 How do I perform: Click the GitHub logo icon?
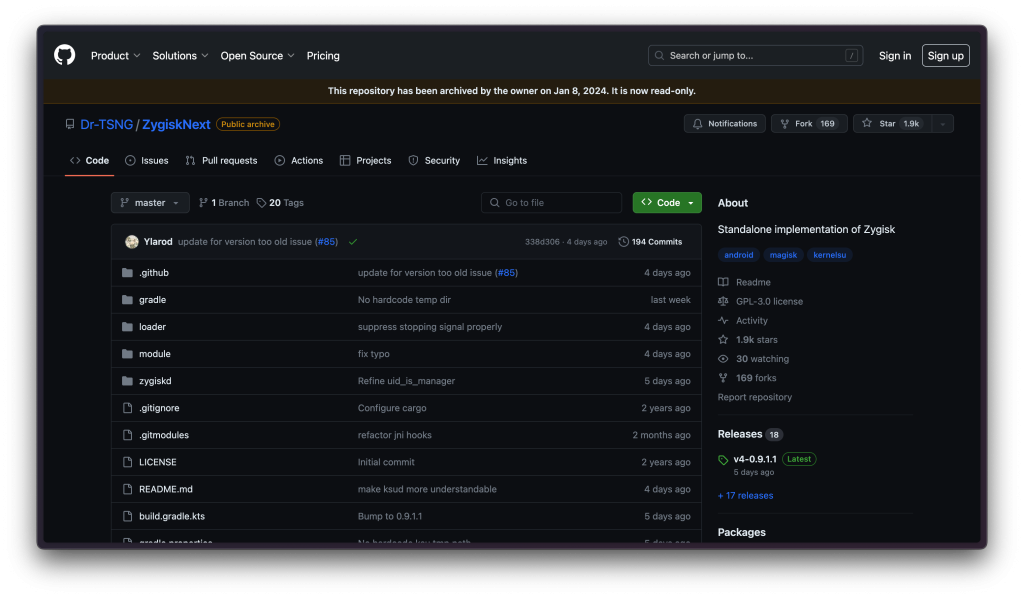pos(65,55)
